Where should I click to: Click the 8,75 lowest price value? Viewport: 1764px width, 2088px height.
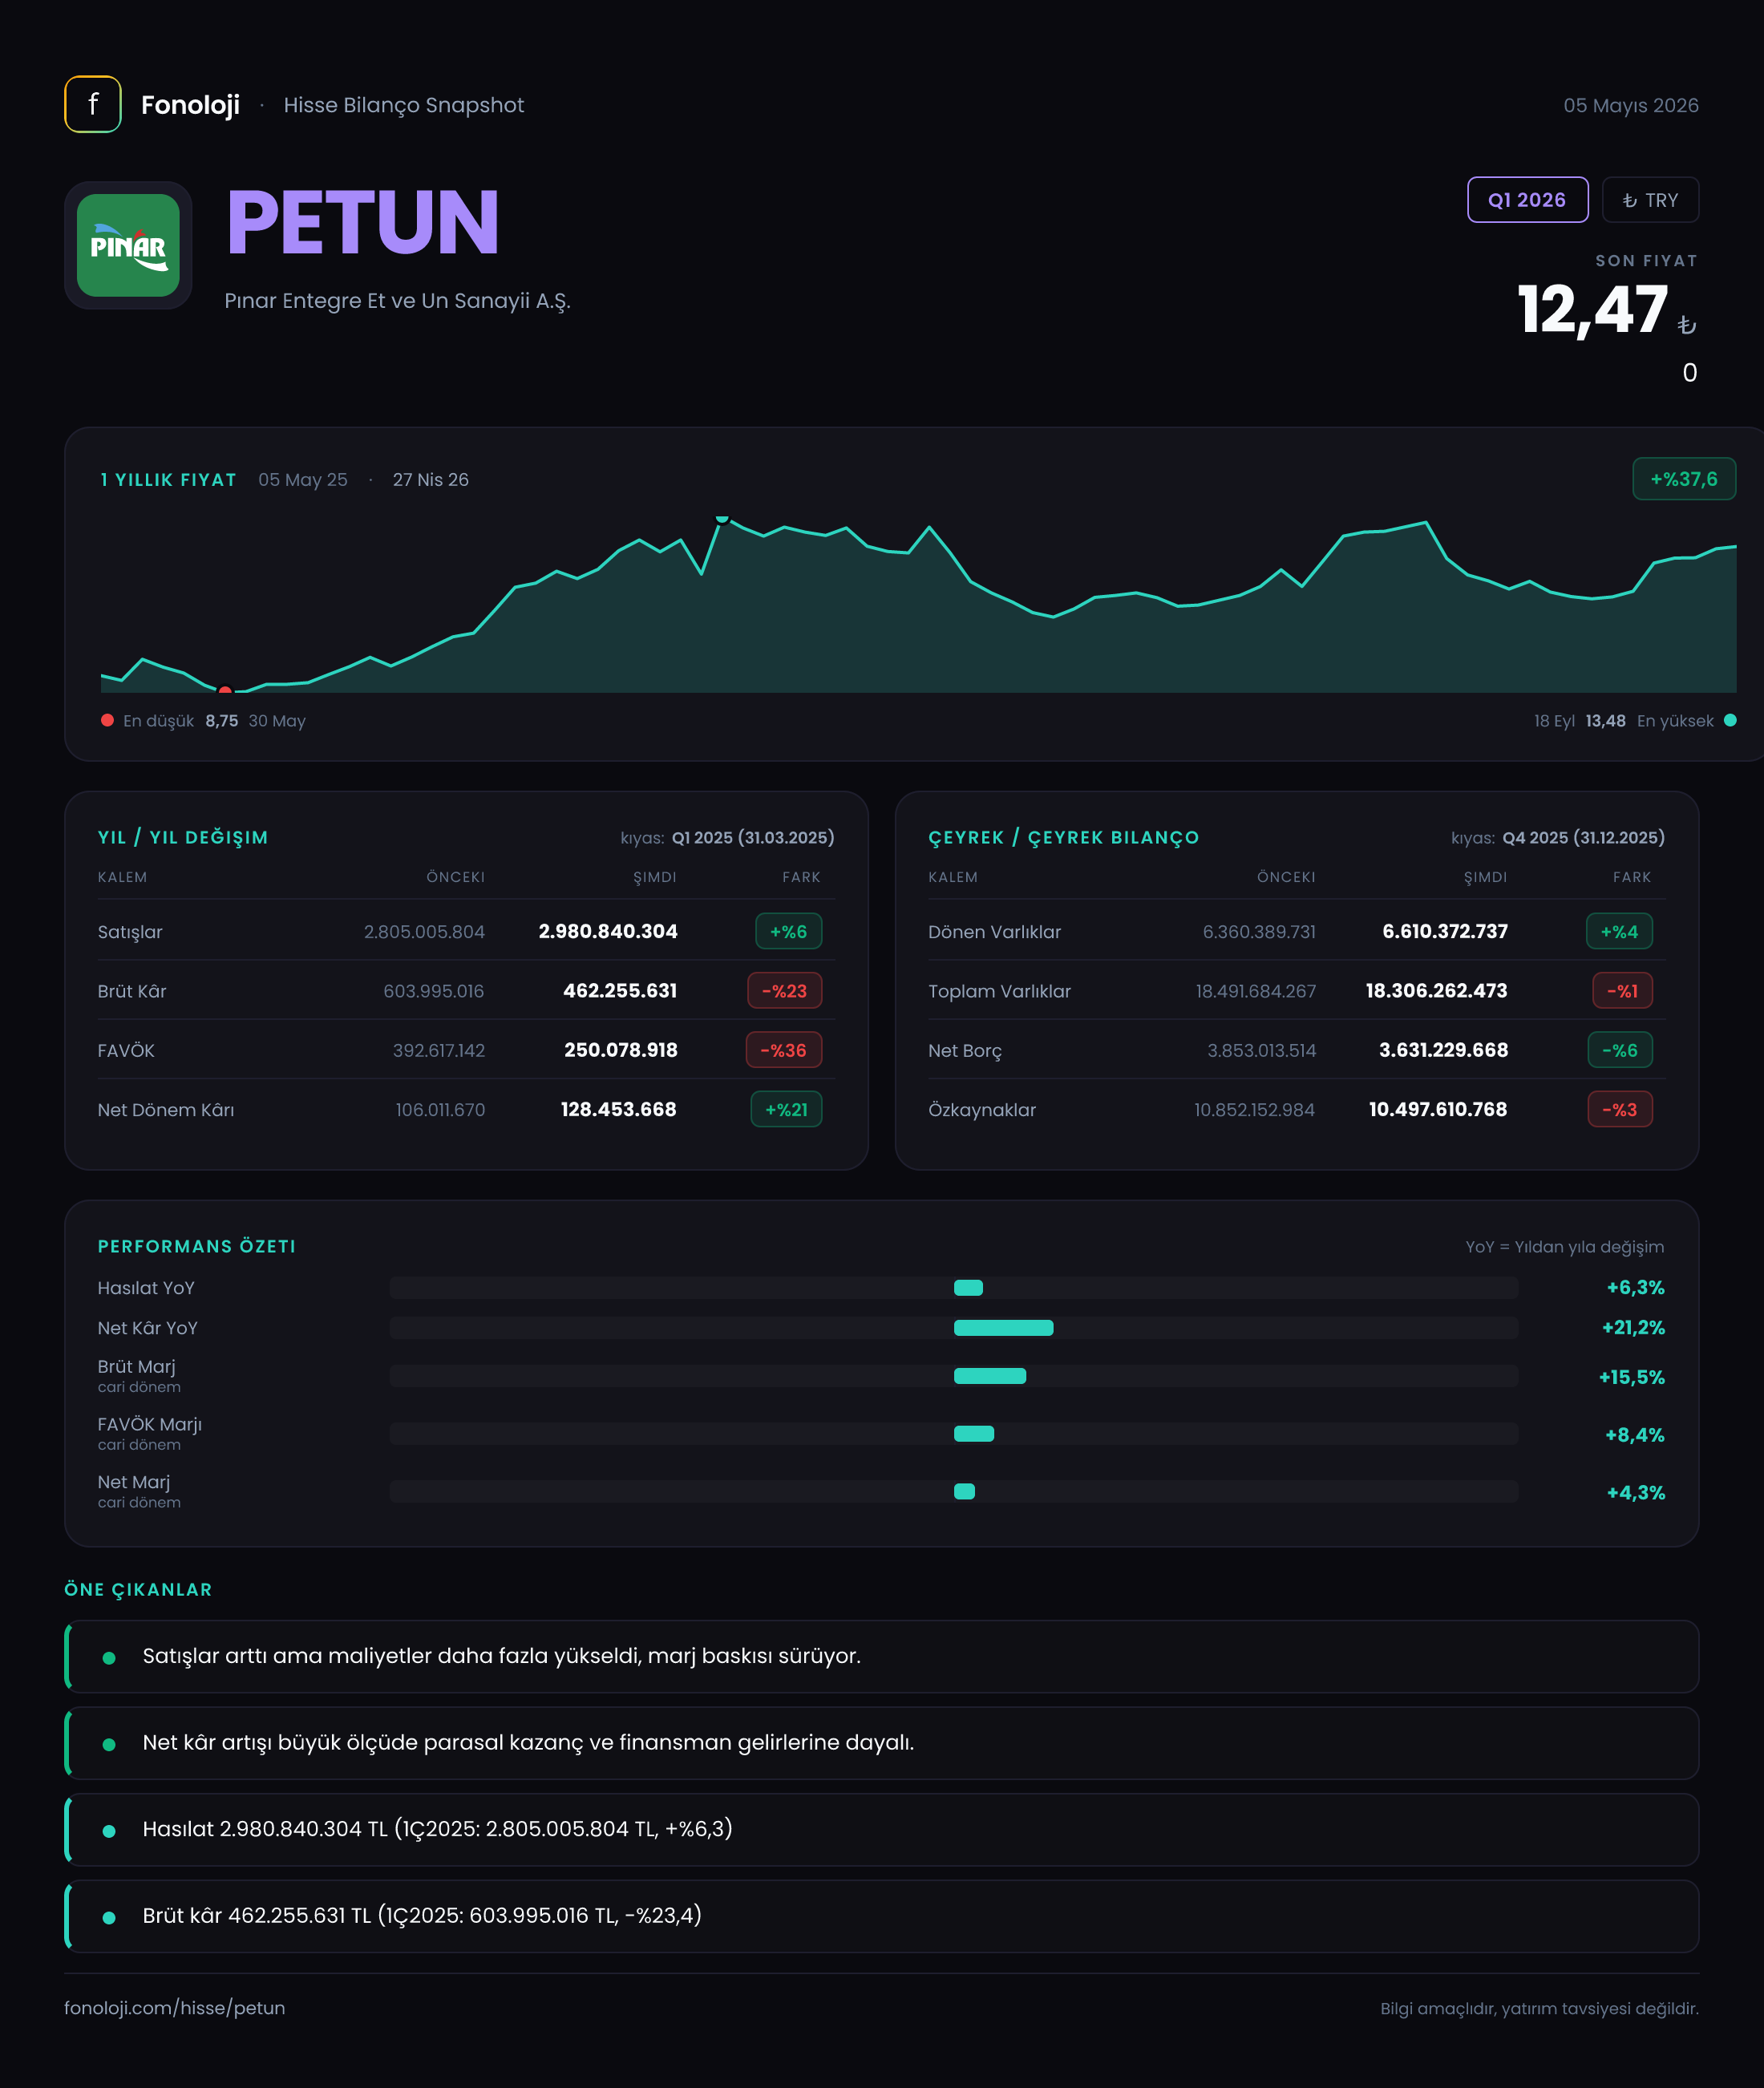(x=222, y=720)
